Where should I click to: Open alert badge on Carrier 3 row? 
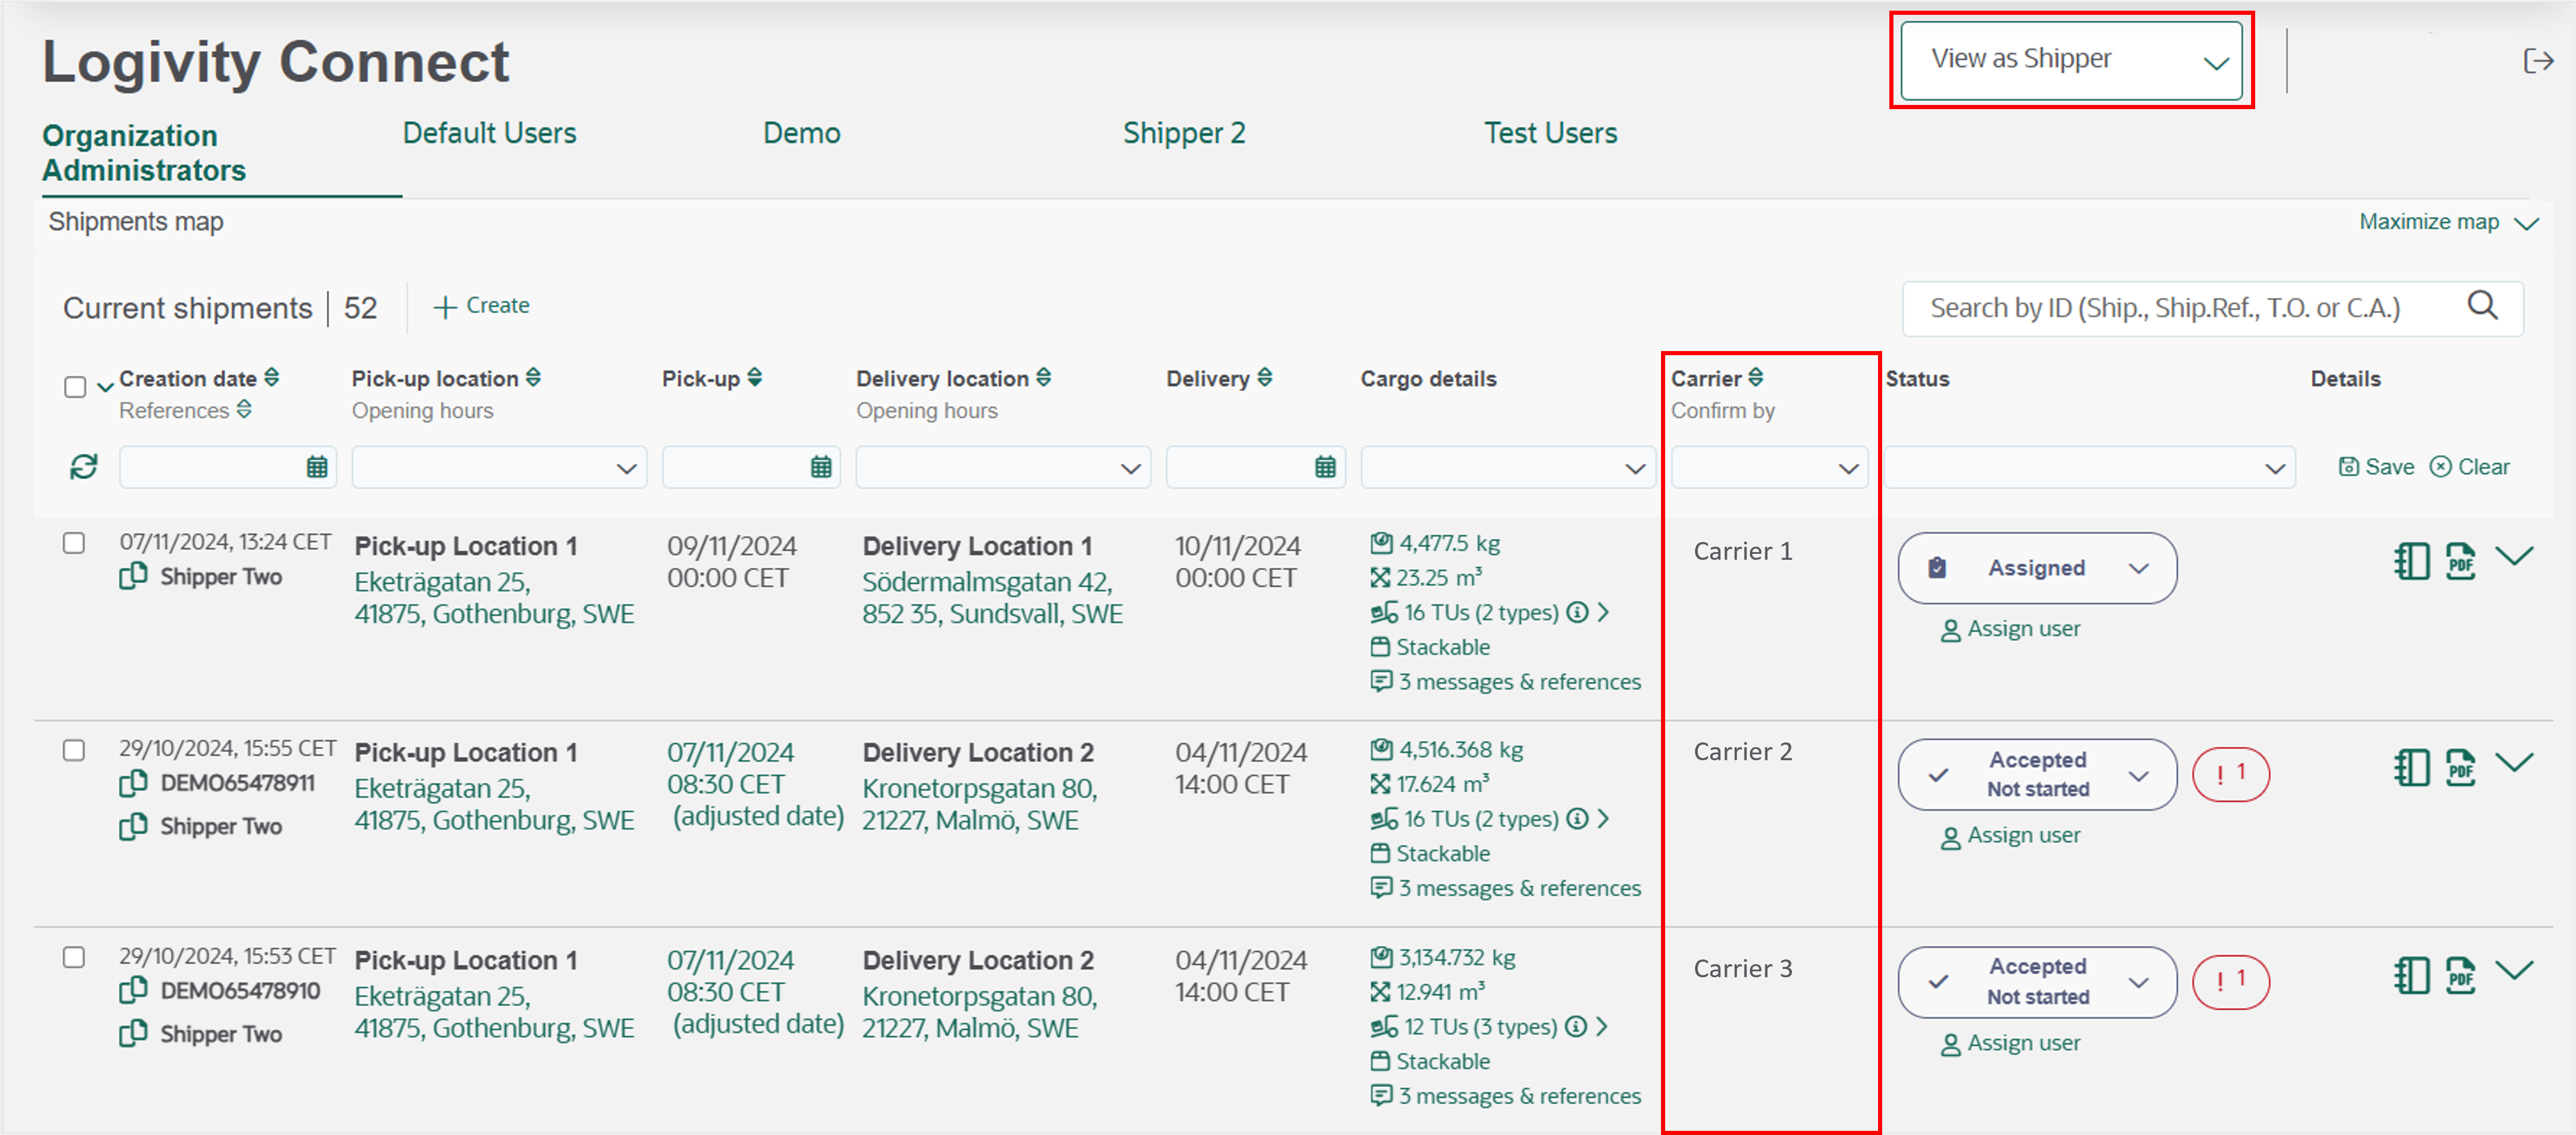click(x=2231, y=982)
